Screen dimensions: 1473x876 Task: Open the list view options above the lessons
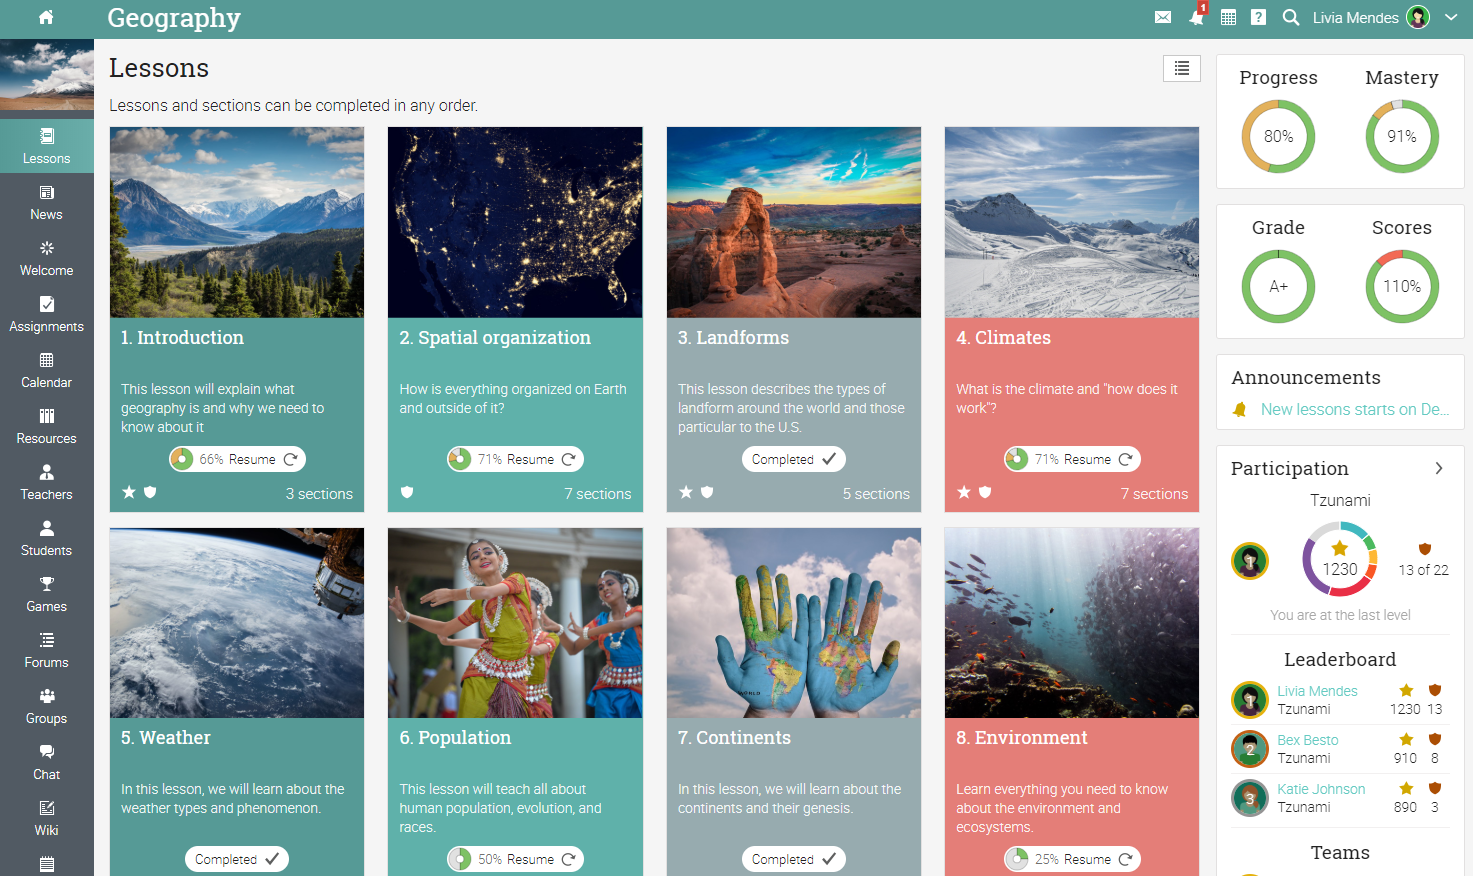[1181, 68]
